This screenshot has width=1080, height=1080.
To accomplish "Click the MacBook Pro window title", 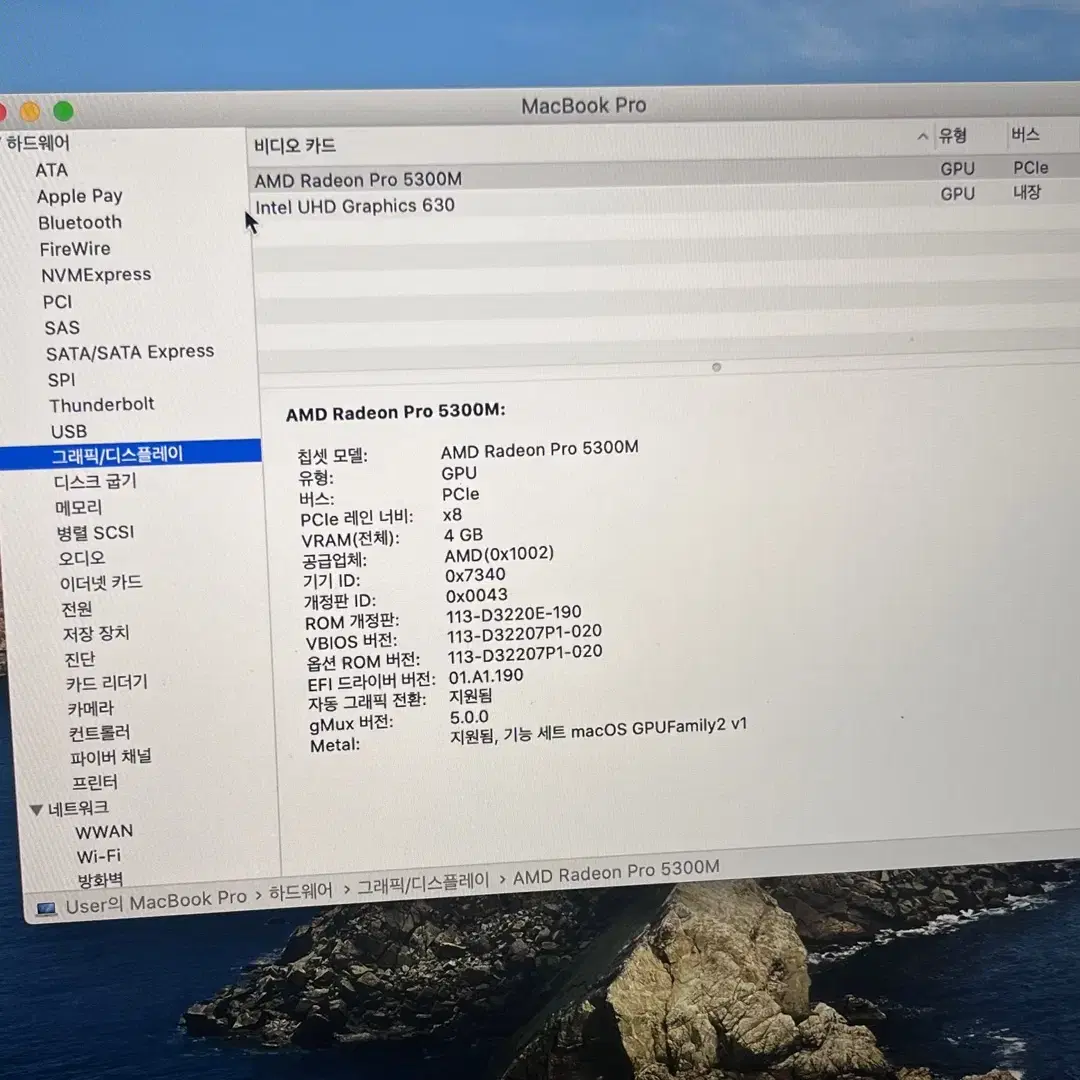I will (583, 106).
